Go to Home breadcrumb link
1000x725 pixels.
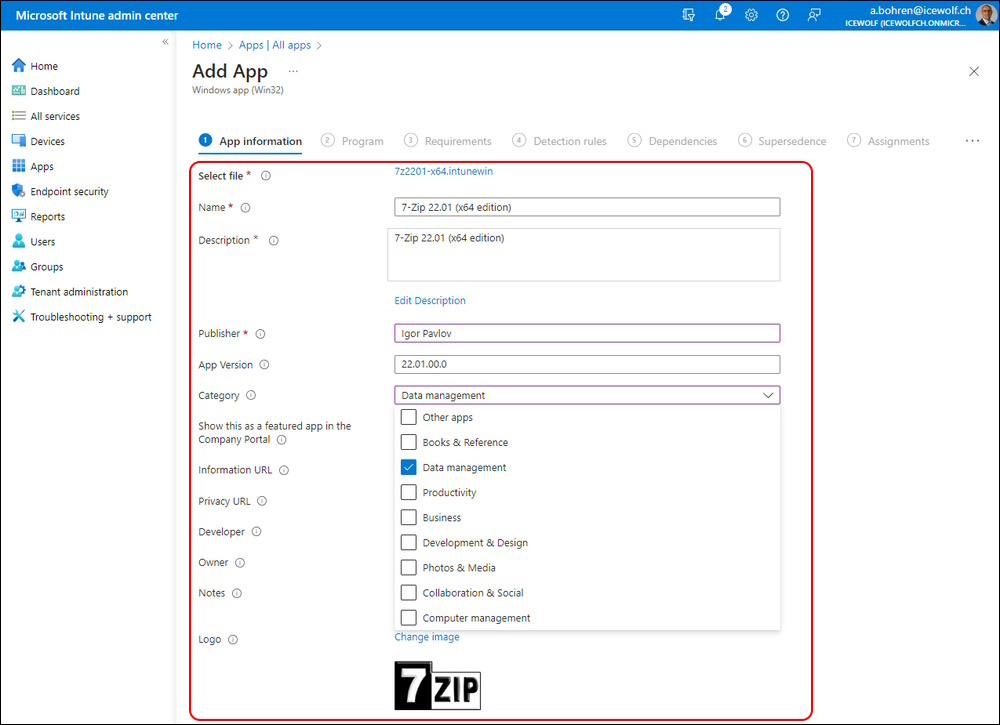(x=207, y=45)
